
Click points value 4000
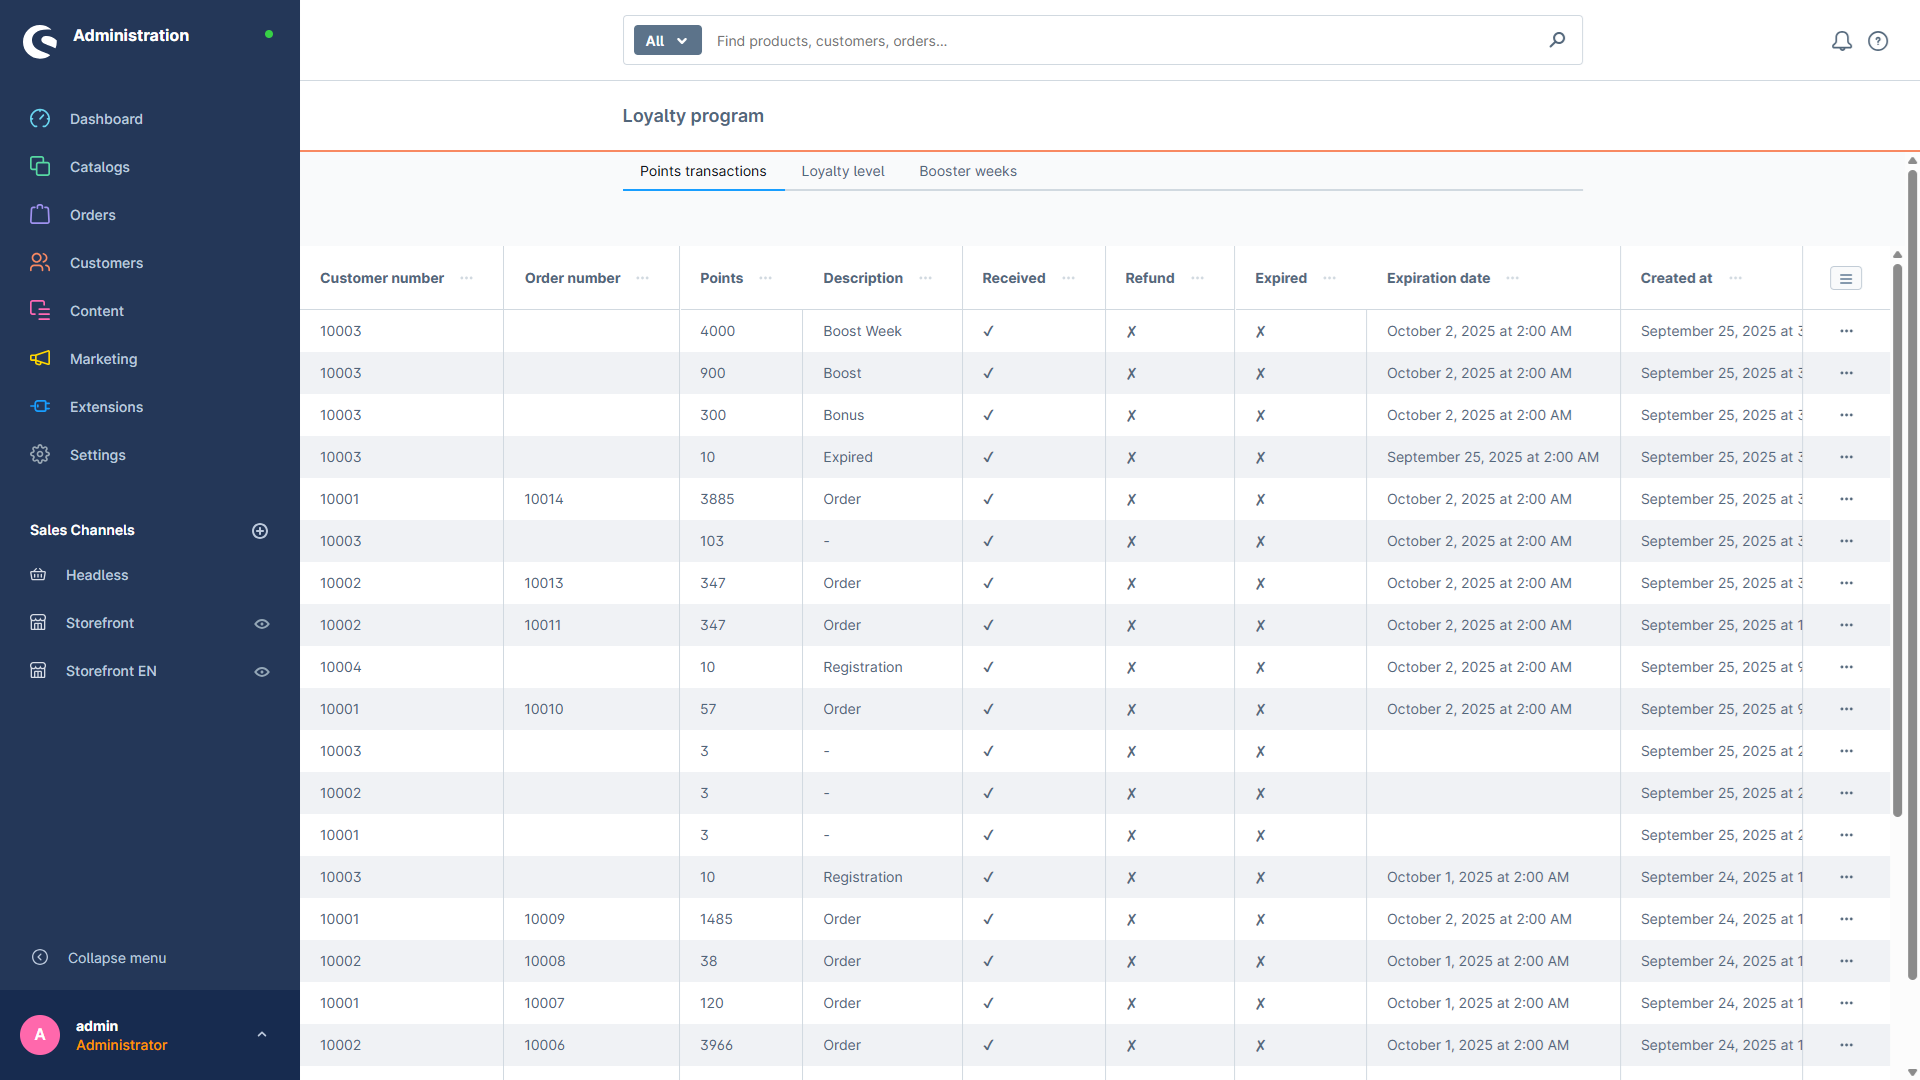tap(717, 331)
